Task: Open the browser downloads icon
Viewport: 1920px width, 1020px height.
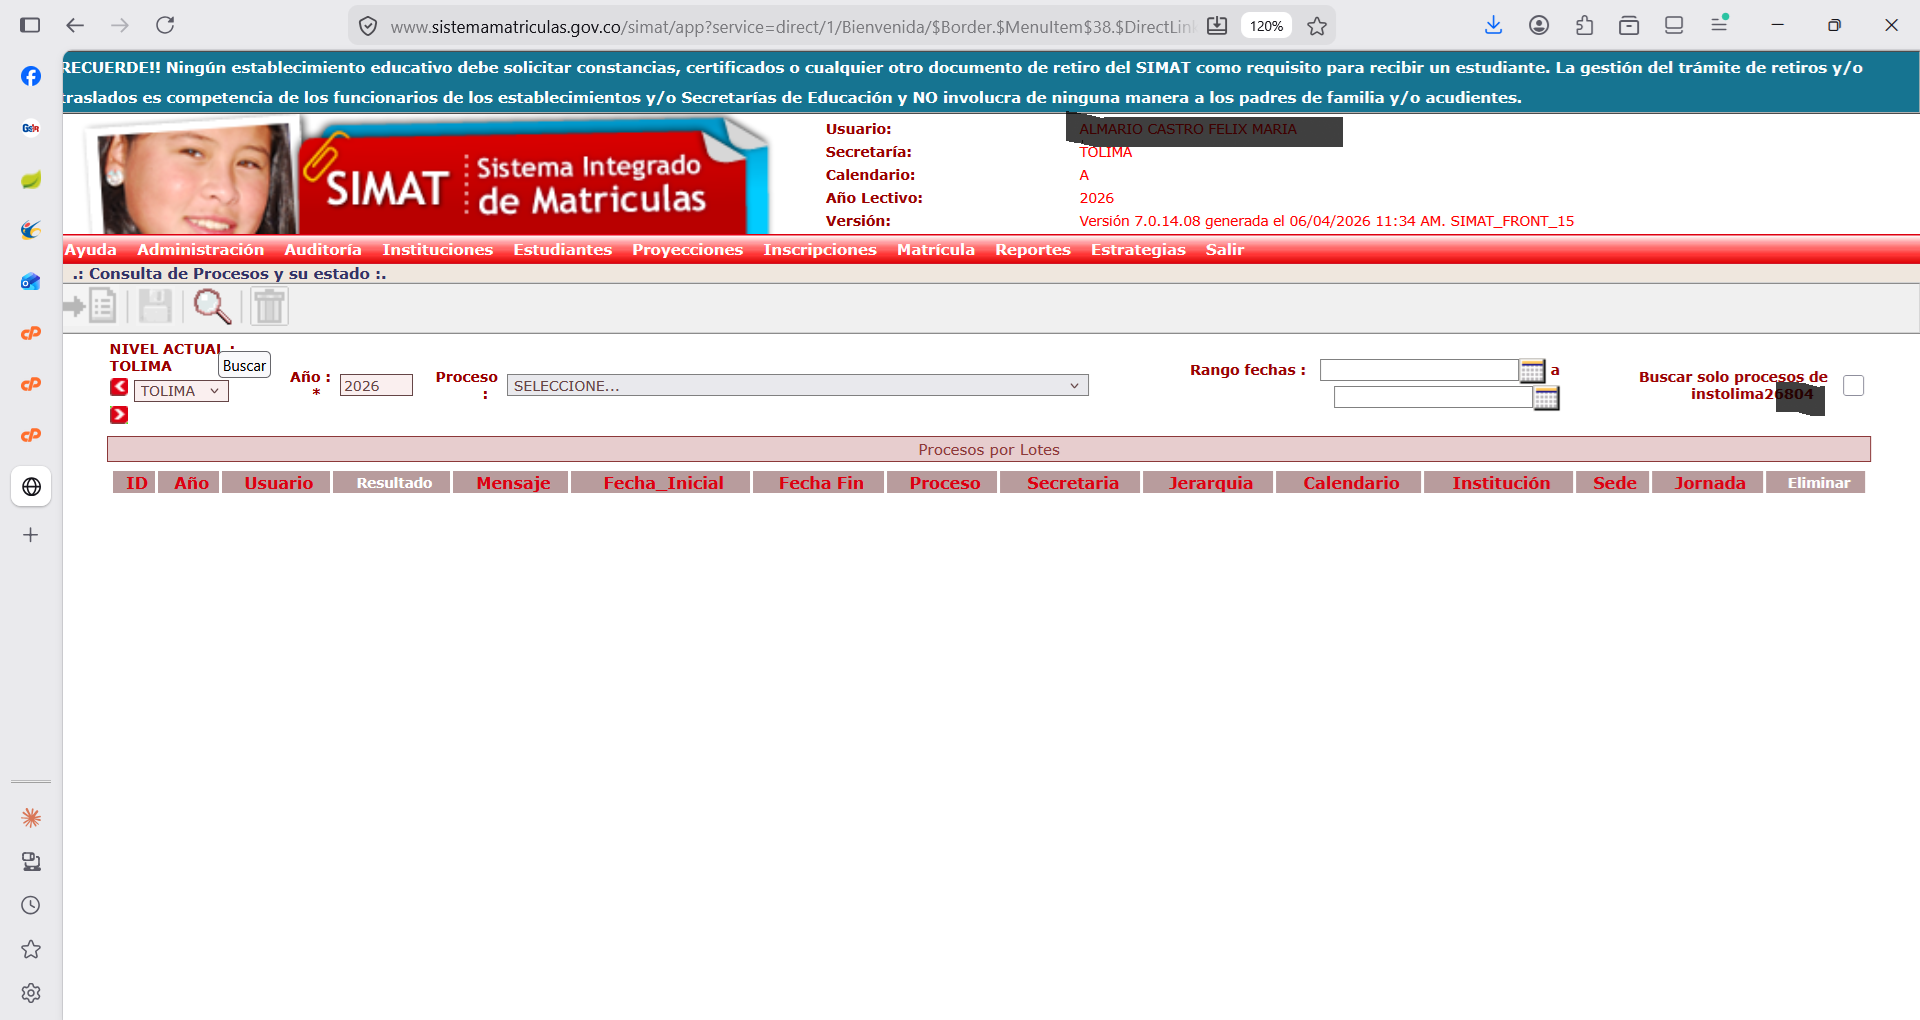Action: 1493,25
